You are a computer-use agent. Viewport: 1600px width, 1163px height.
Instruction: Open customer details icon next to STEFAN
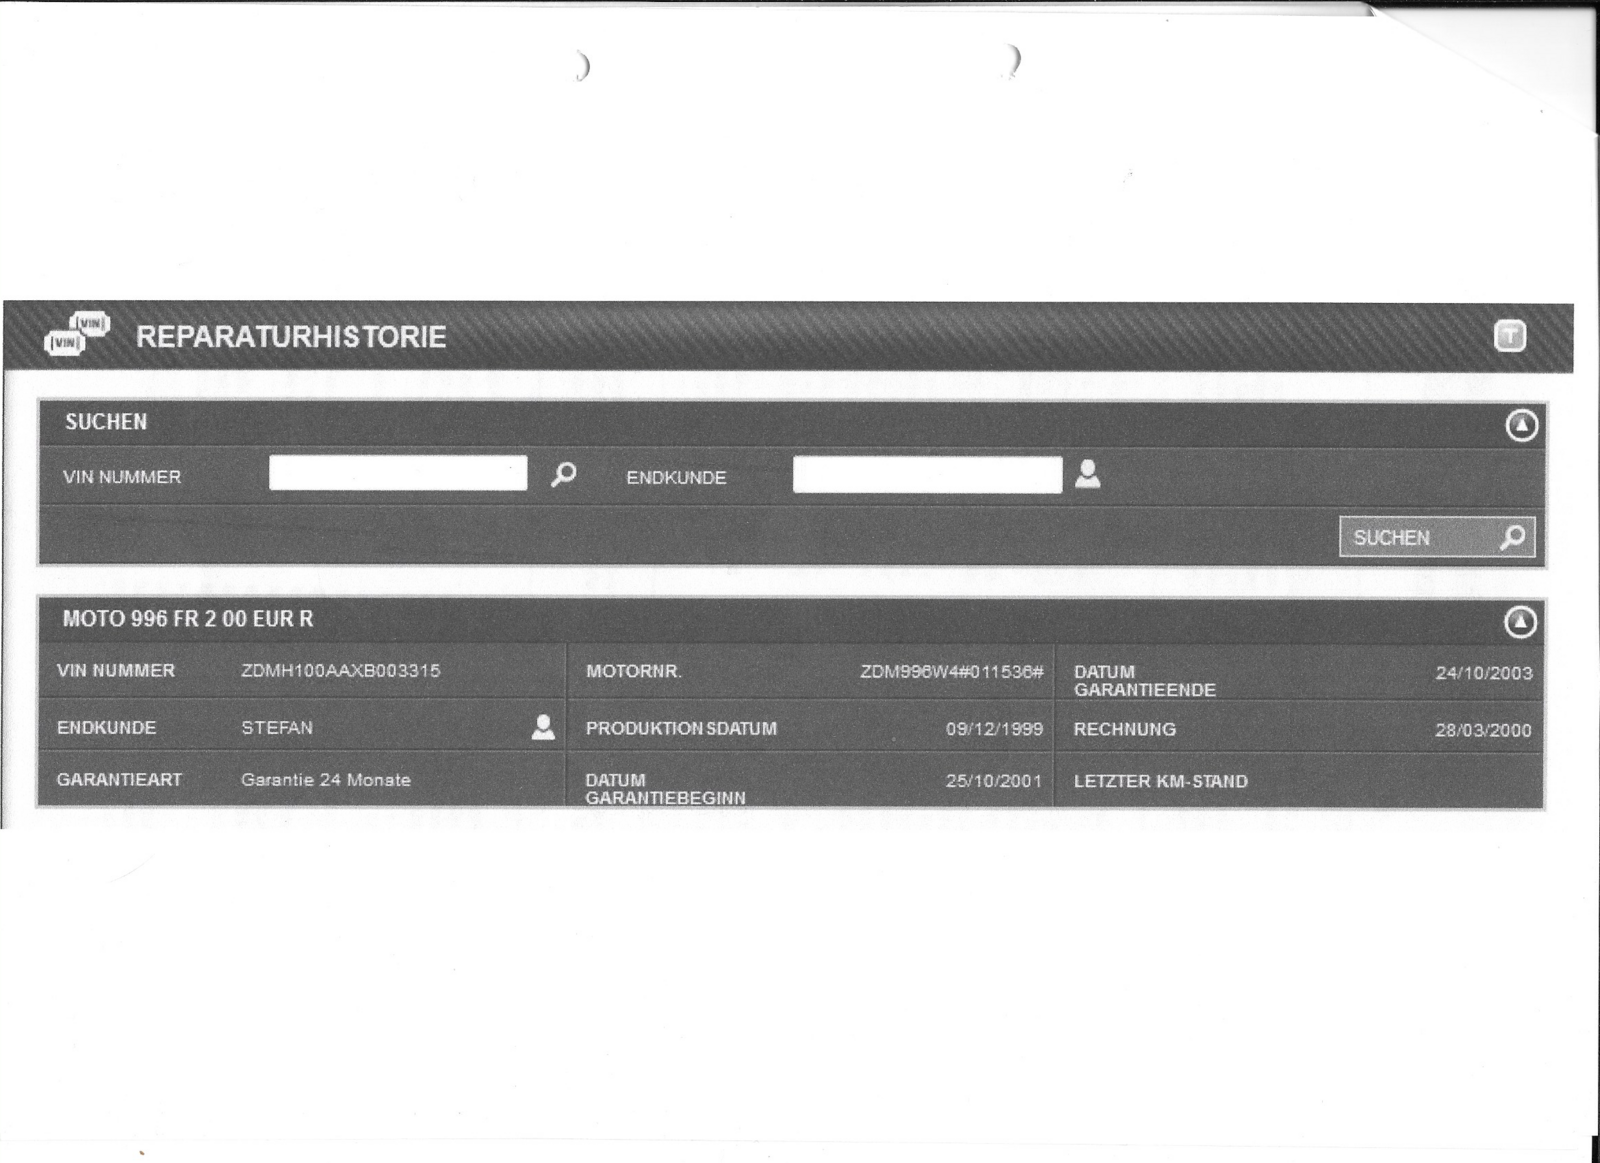pos(543,727)
